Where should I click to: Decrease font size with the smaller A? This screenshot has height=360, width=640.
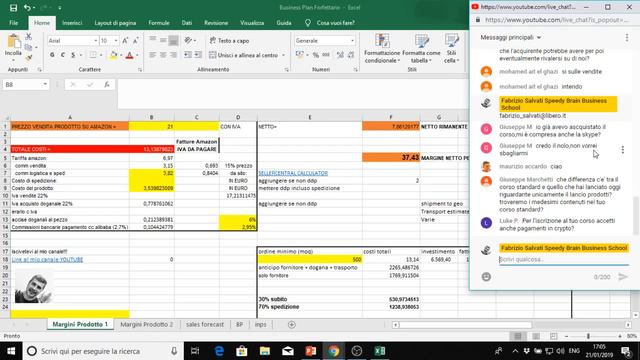[136, 40]
